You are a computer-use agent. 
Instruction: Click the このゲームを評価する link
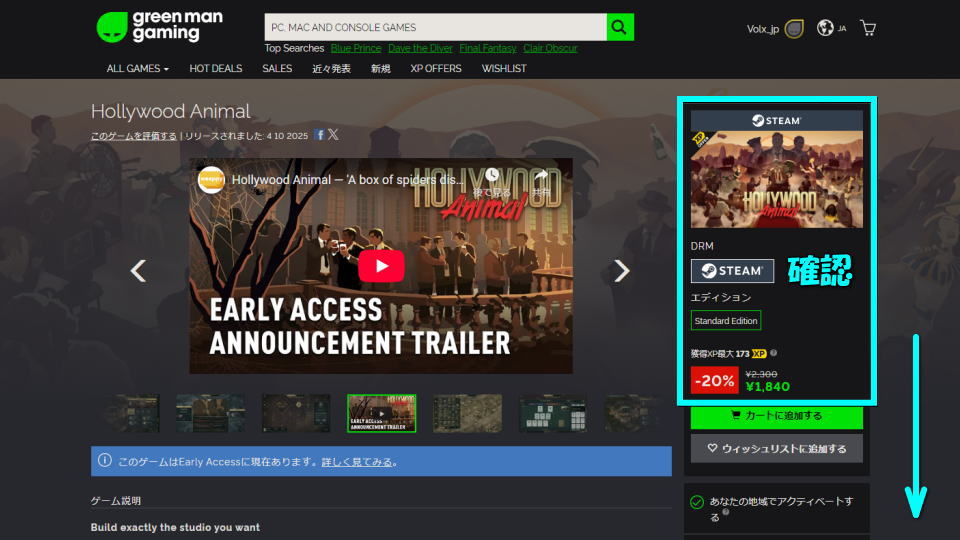[133, 136]
